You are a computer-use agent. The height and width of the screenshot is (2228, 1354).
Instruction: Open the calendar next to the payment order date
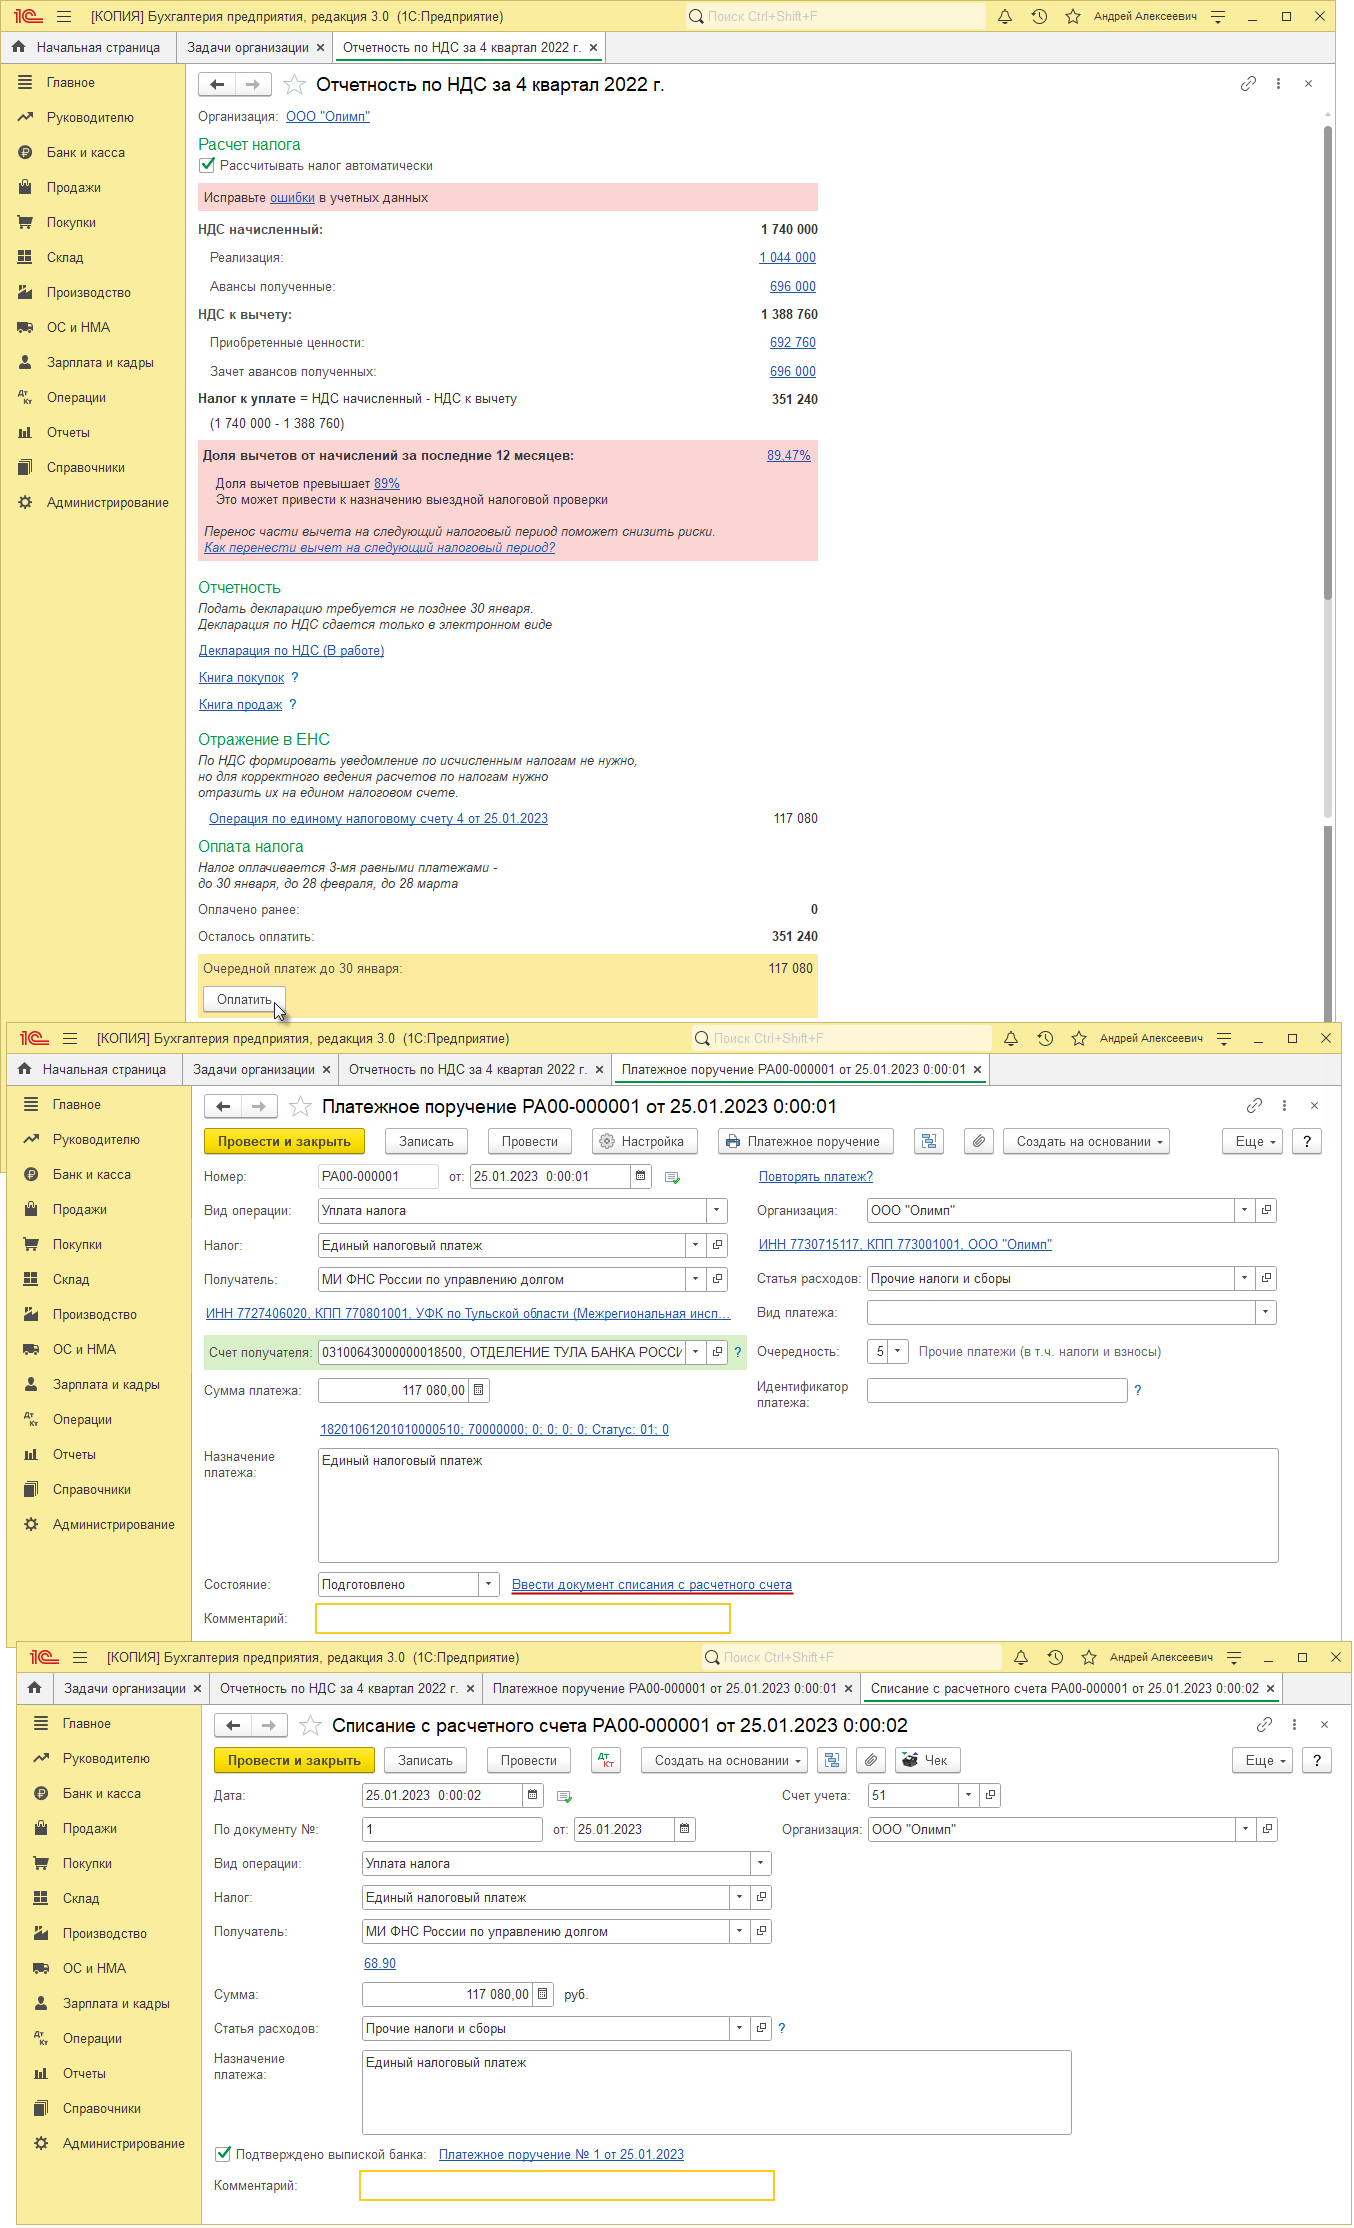[641, 1177]
